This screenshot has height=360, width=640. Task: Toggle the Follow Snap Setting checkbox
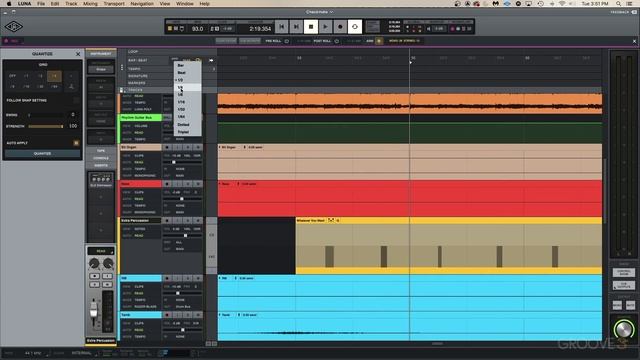point(76,100)
